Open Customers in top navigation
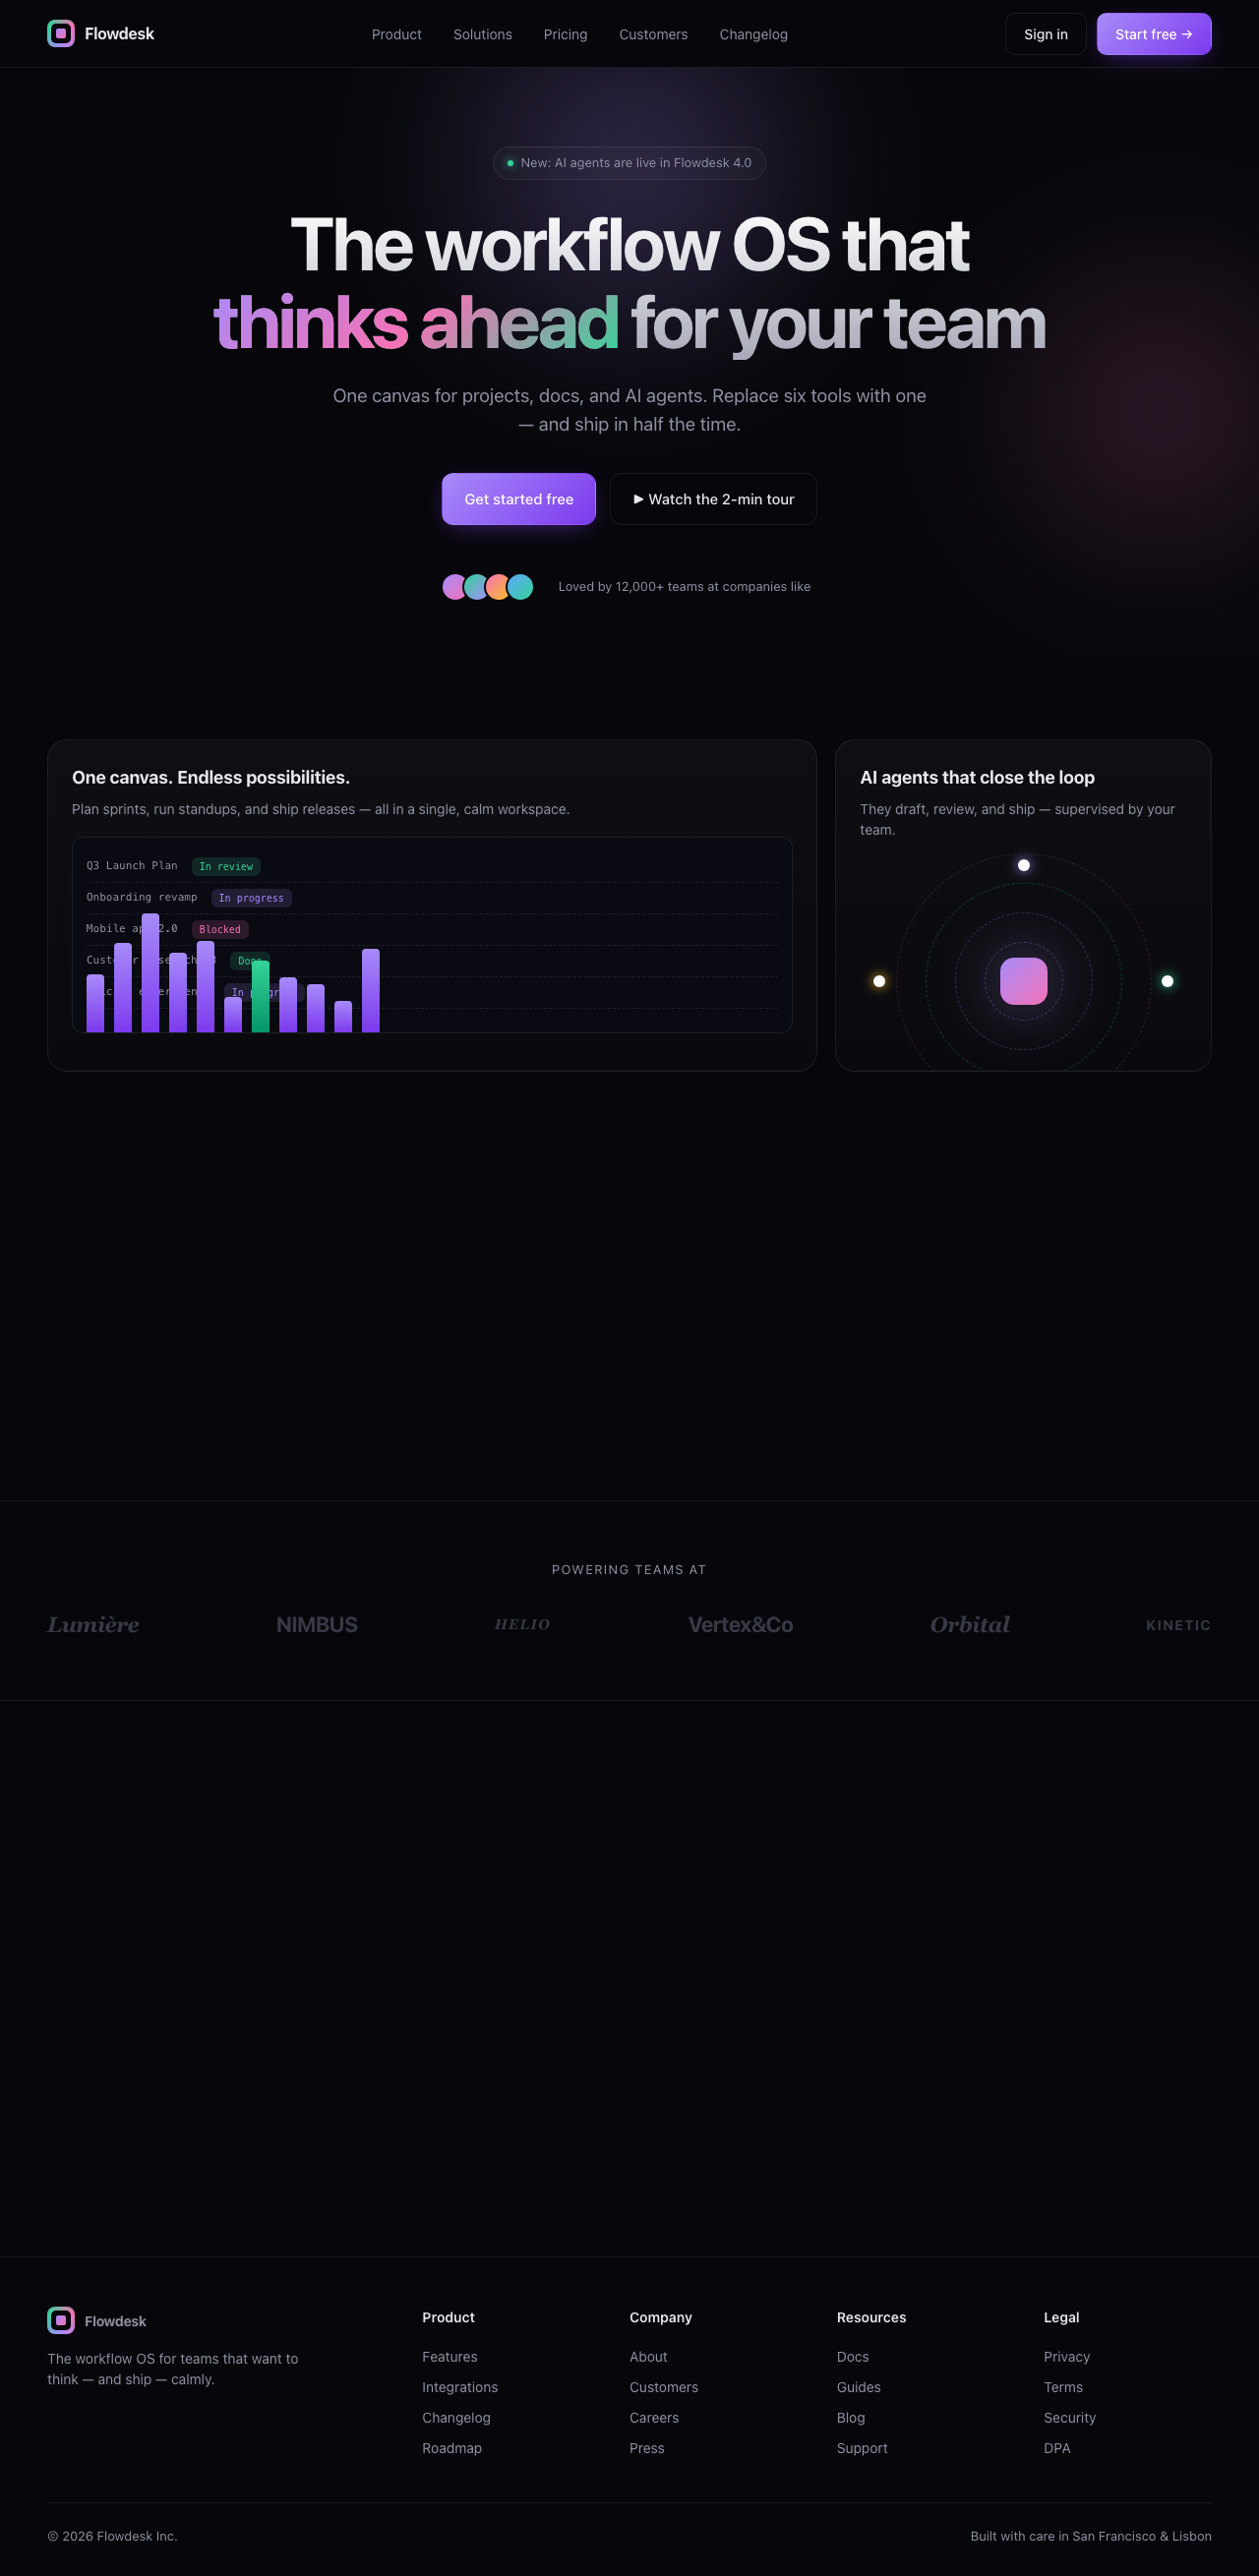Viewport: 1259px width, 2576px height. (653, 34)
